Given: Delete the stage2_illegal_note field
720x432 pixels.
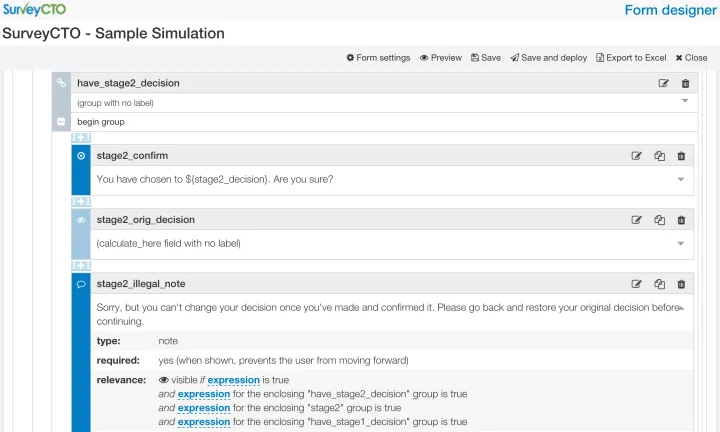Looking at the screenshot, I should [681, 284].
